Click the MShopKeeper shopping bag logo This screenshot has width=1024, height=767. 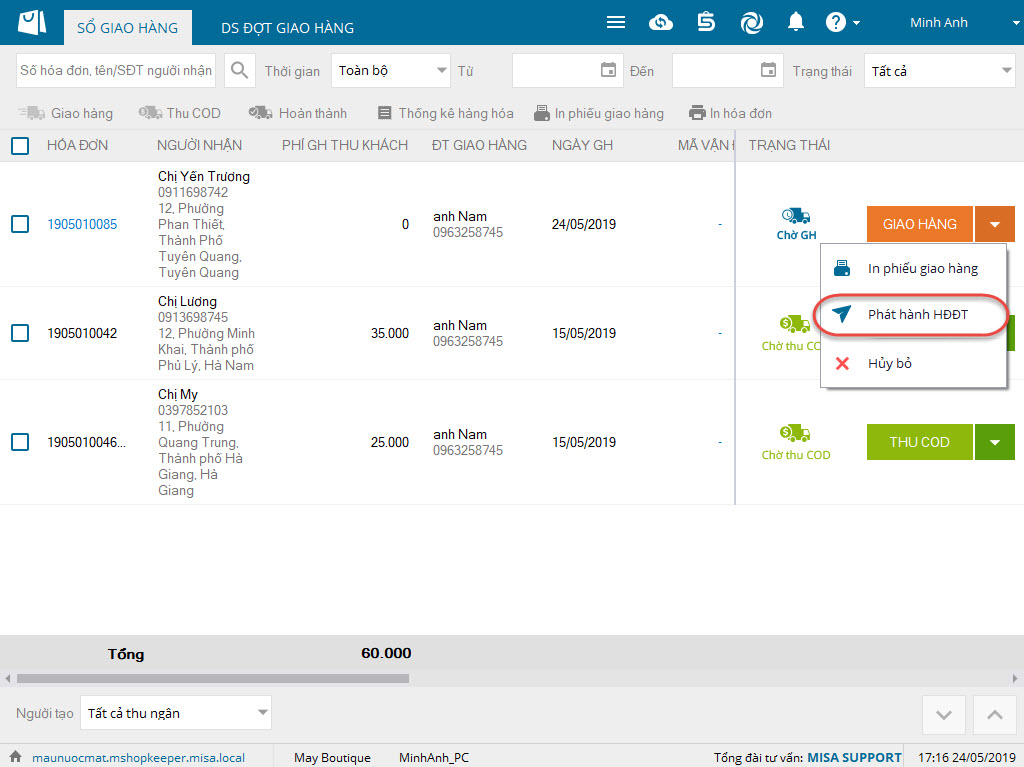(32, 22)
